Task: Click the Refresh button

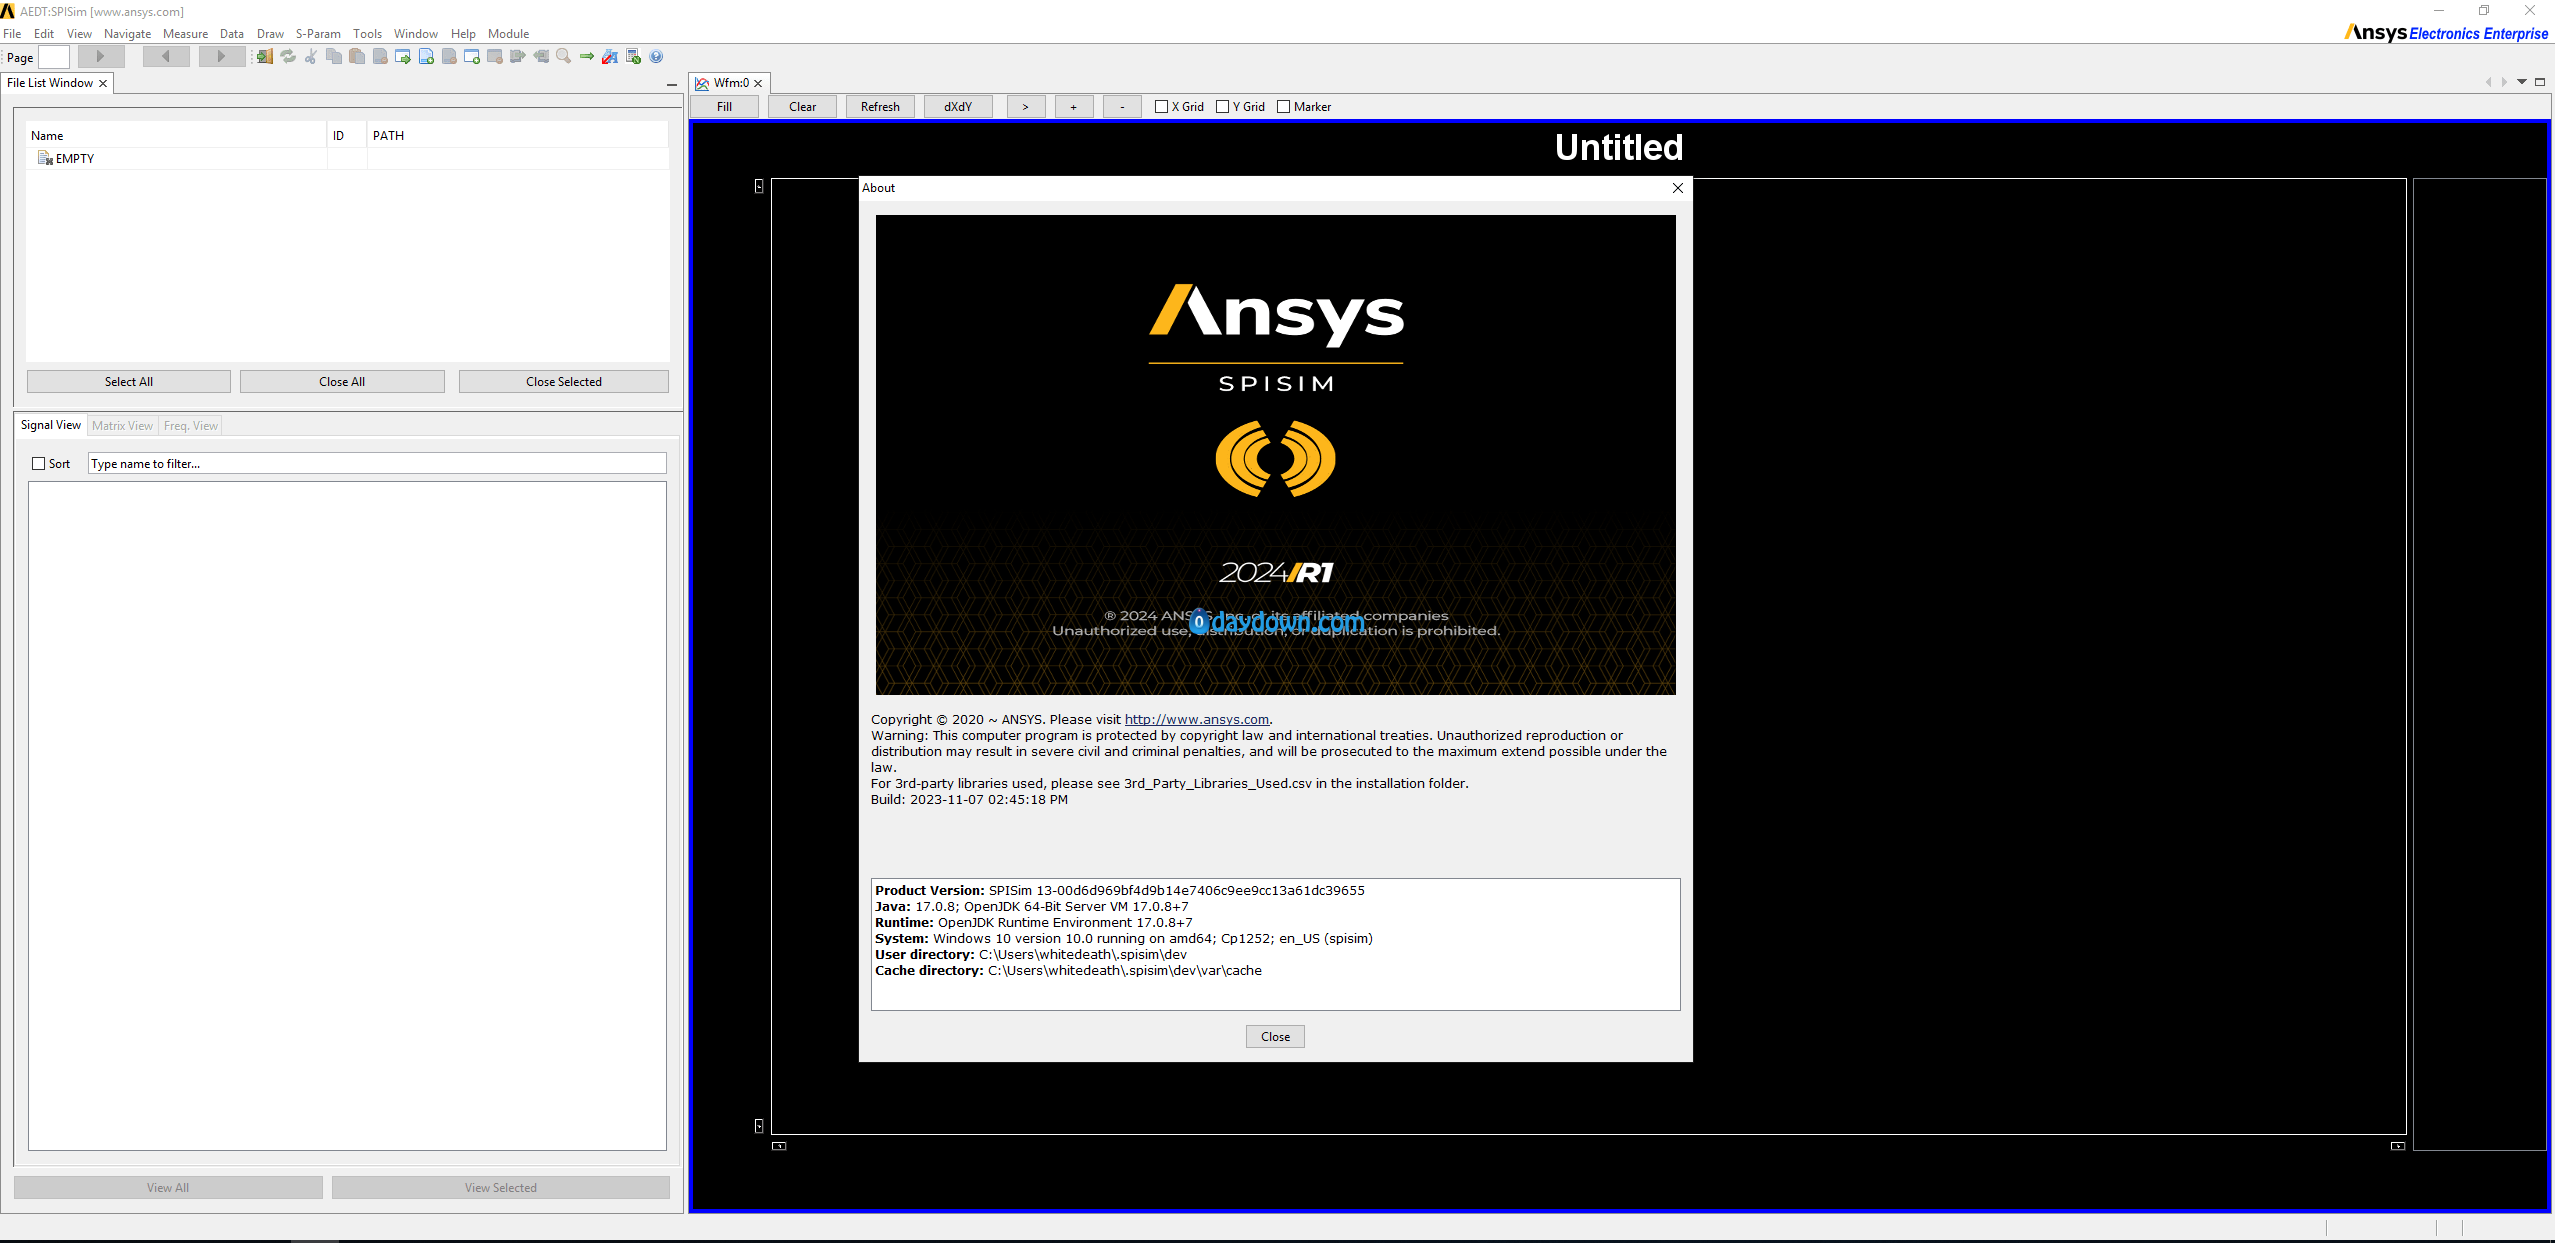Action: coord(880,107)
